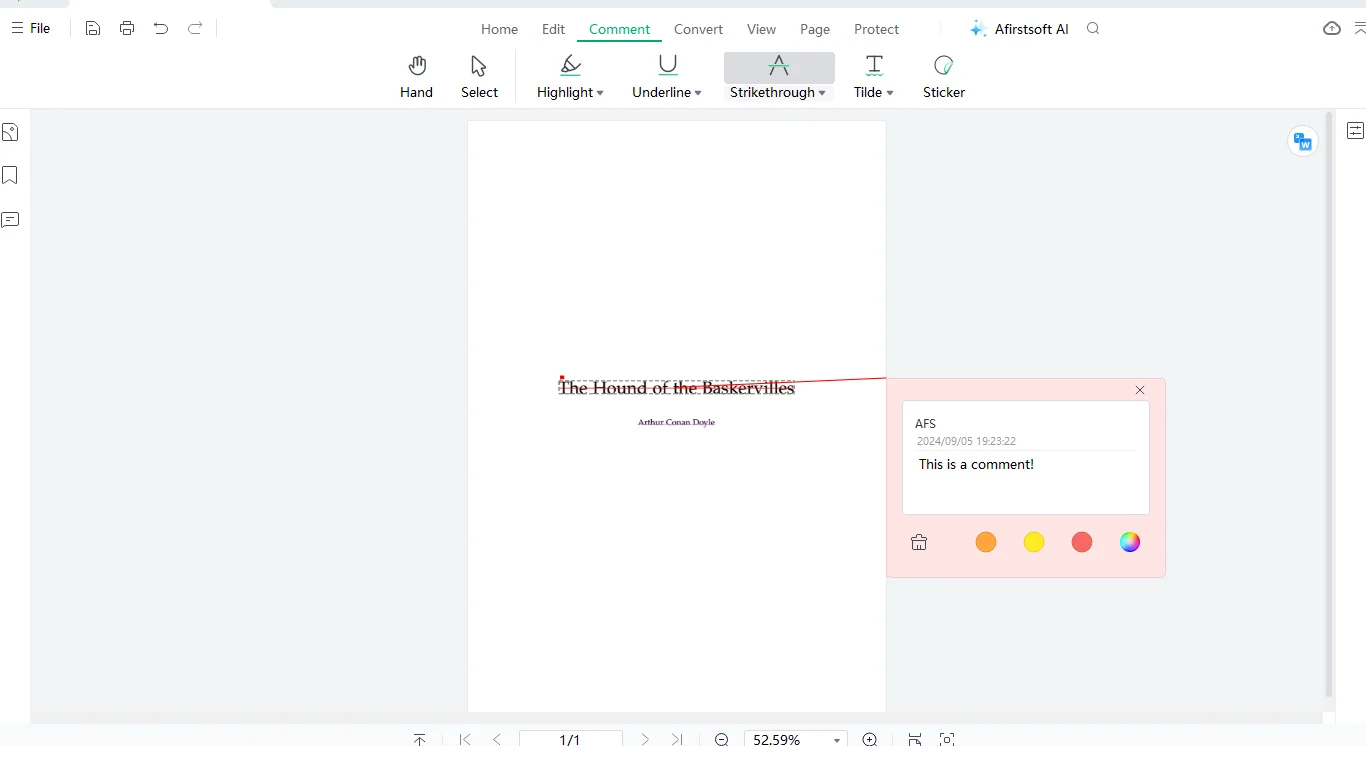Select the Sticker tool
This screenshot has height=758, width=1366.
point(944,77)
